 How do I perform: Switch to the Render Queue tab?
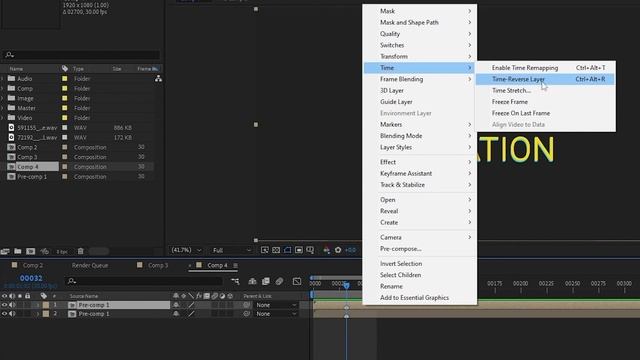[90, 265]
